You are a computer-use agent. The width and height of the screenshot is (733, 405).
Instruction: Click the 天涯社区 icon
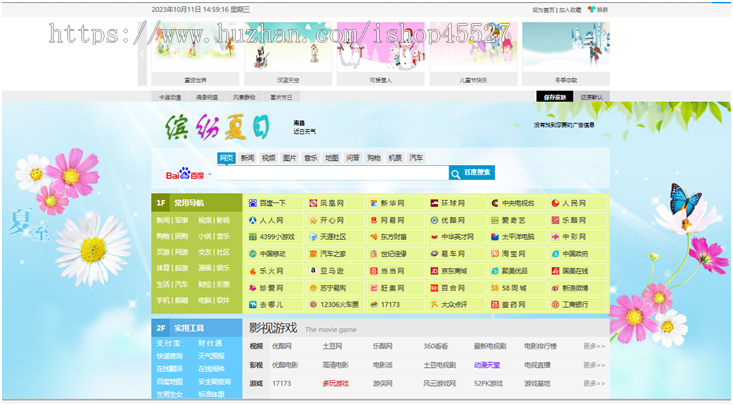point(313,237)
